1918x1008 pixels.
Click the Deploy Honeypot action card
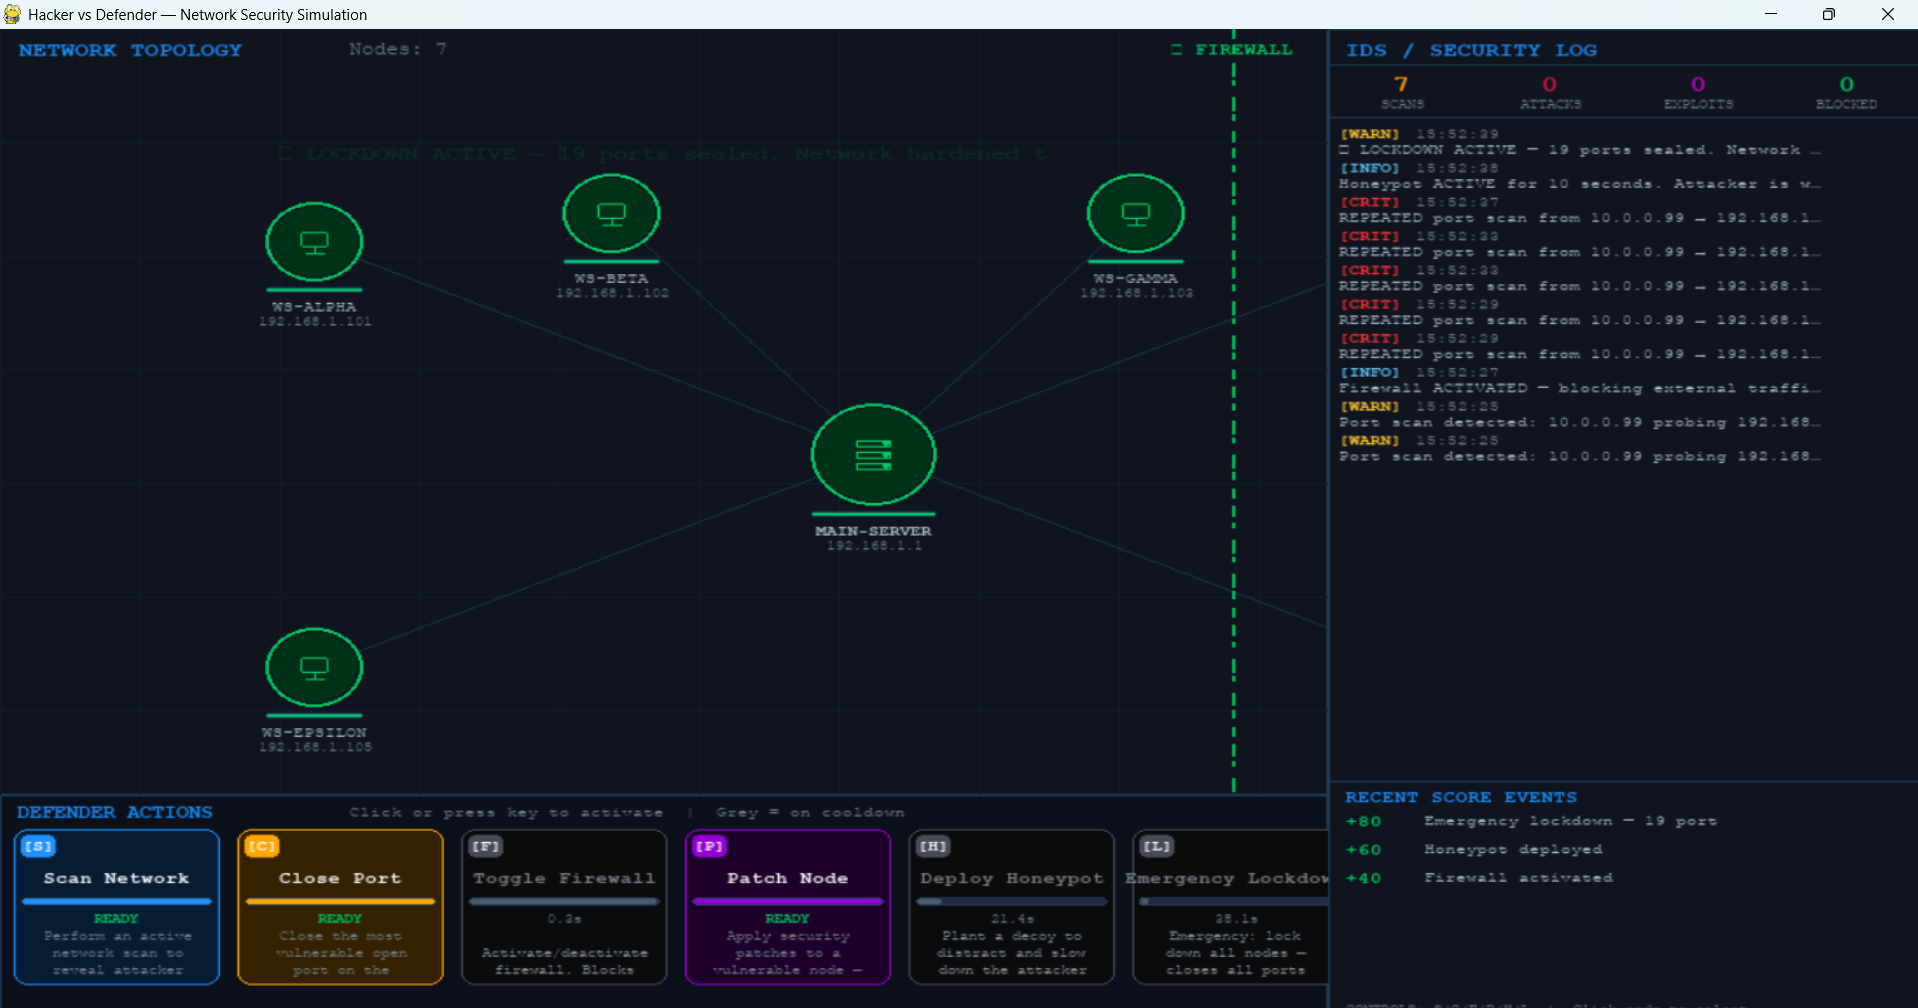point(1012,907)
